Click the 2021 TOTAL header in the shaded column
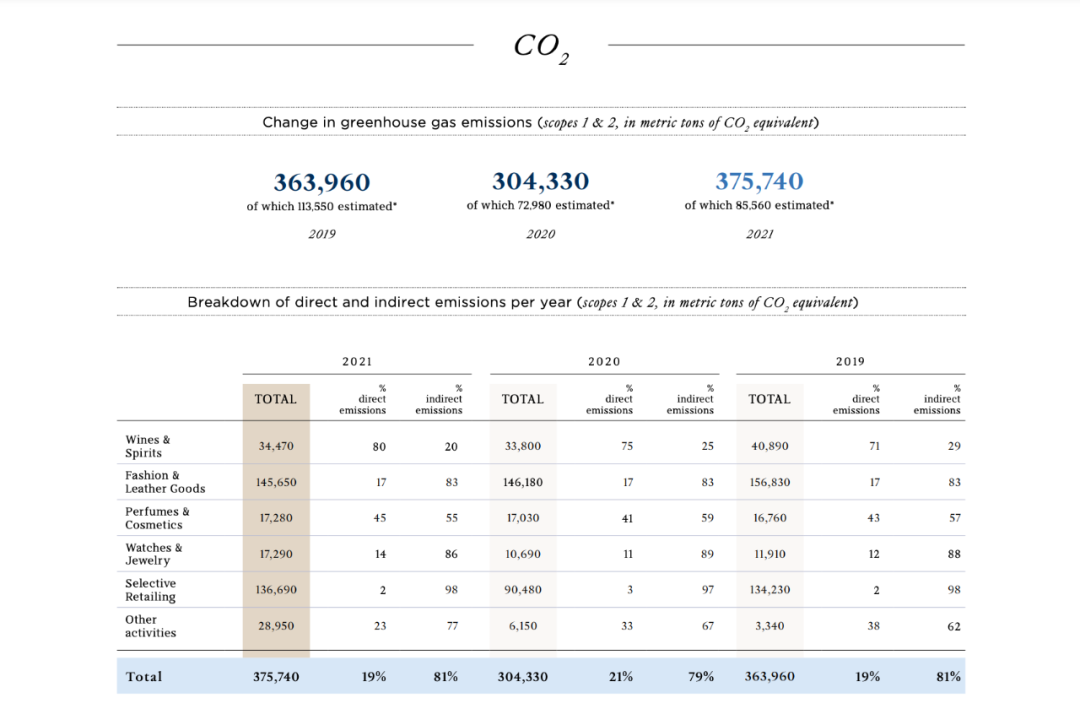Viewport: 1080px width, 714px height. click(276, 399)
